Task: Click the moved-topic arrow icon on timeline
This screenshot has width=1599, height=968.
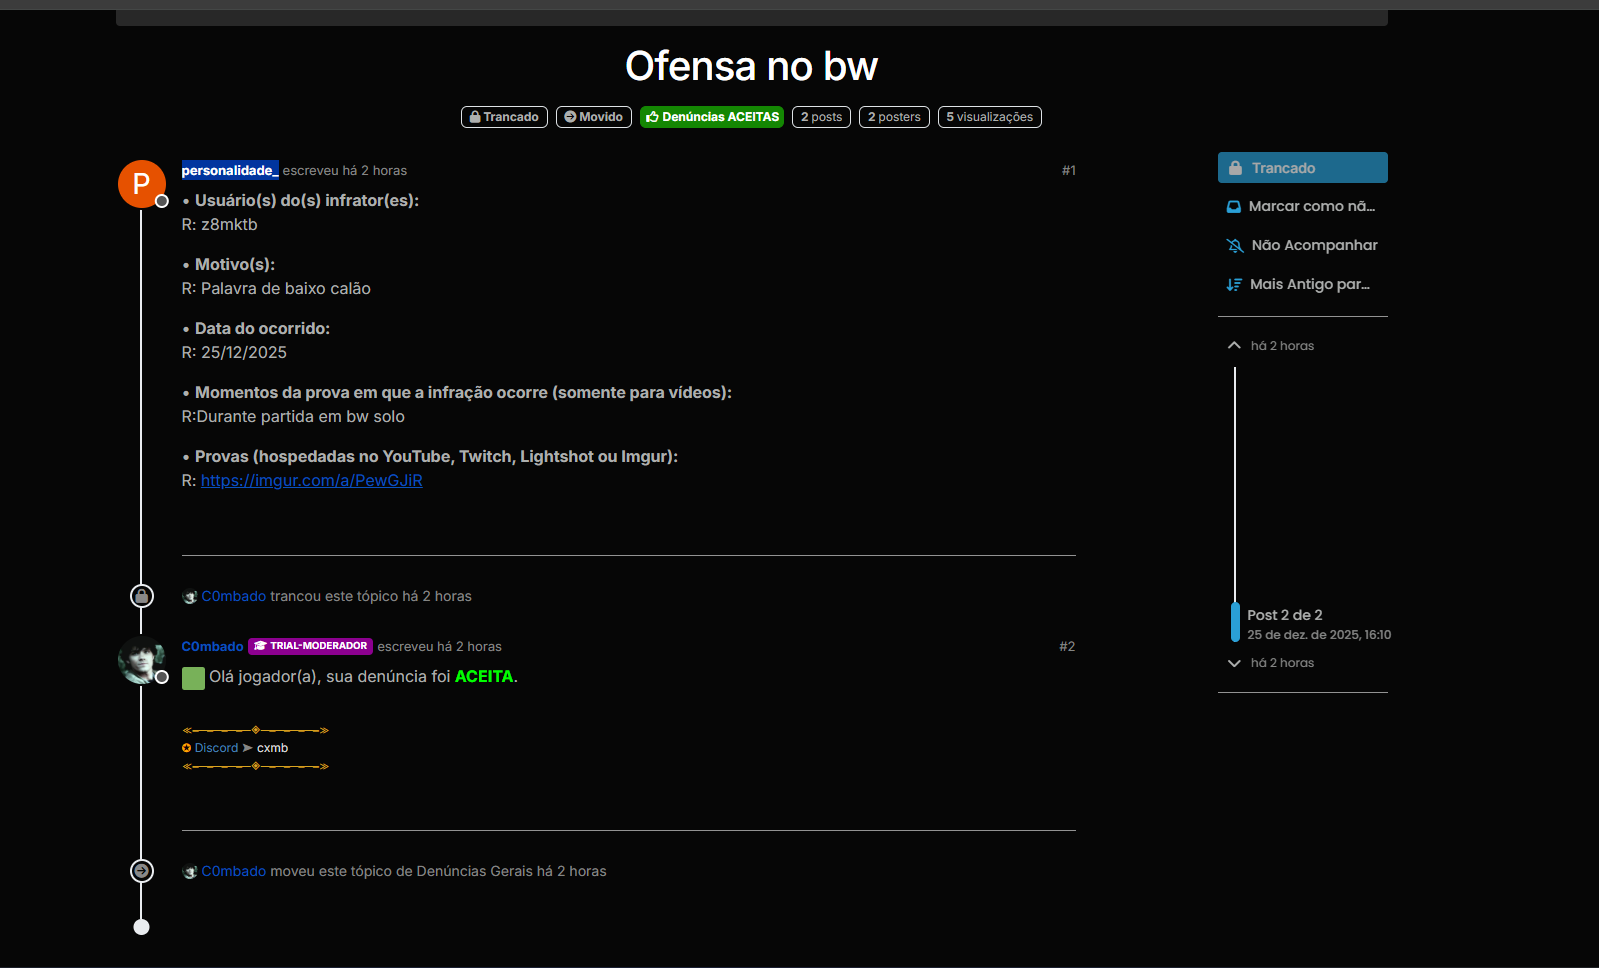Action: point(142,871)
